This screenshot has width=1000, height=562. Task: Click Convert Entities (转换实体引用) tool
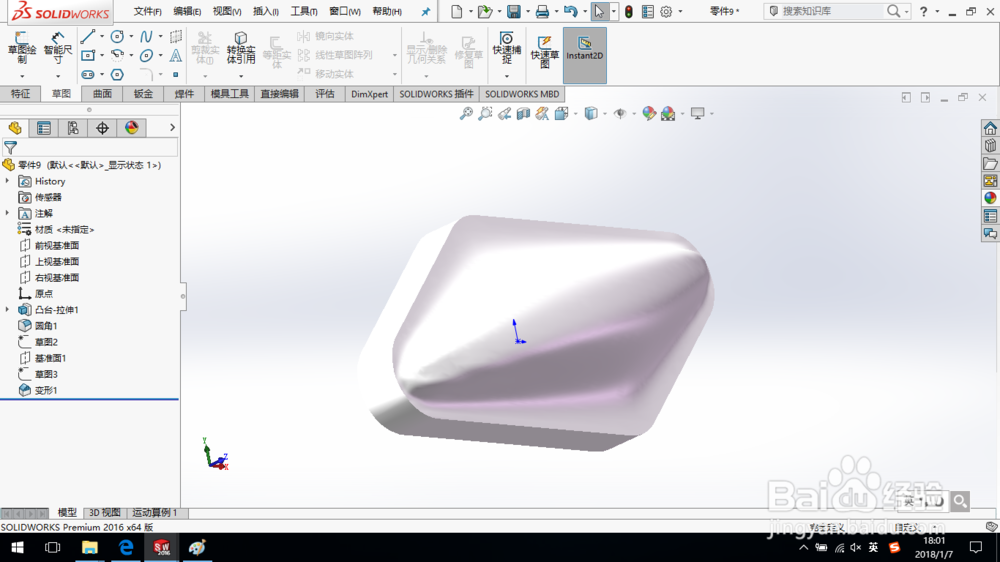tap(240, 48)
